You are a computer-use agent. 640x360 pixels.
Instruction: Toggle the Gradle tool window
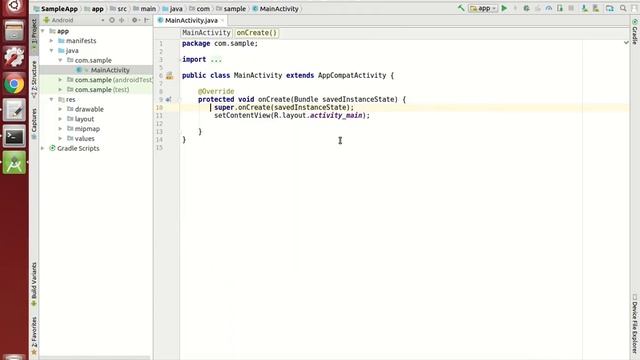pos(635,31)
